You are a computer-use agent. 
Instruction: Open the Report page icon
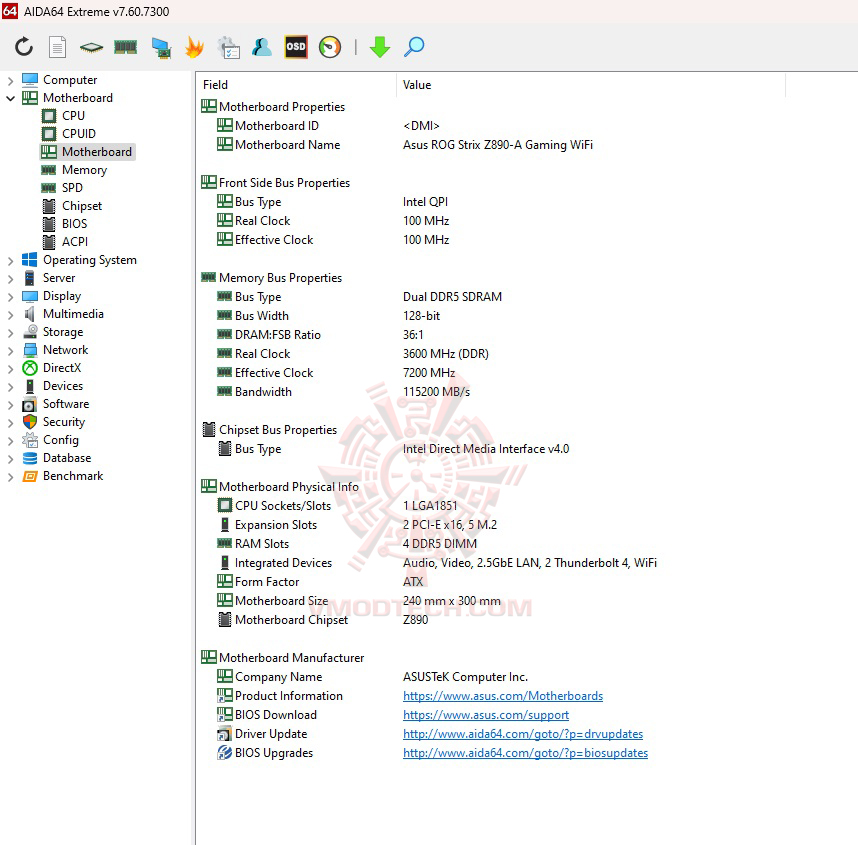(x=57, y=47)
